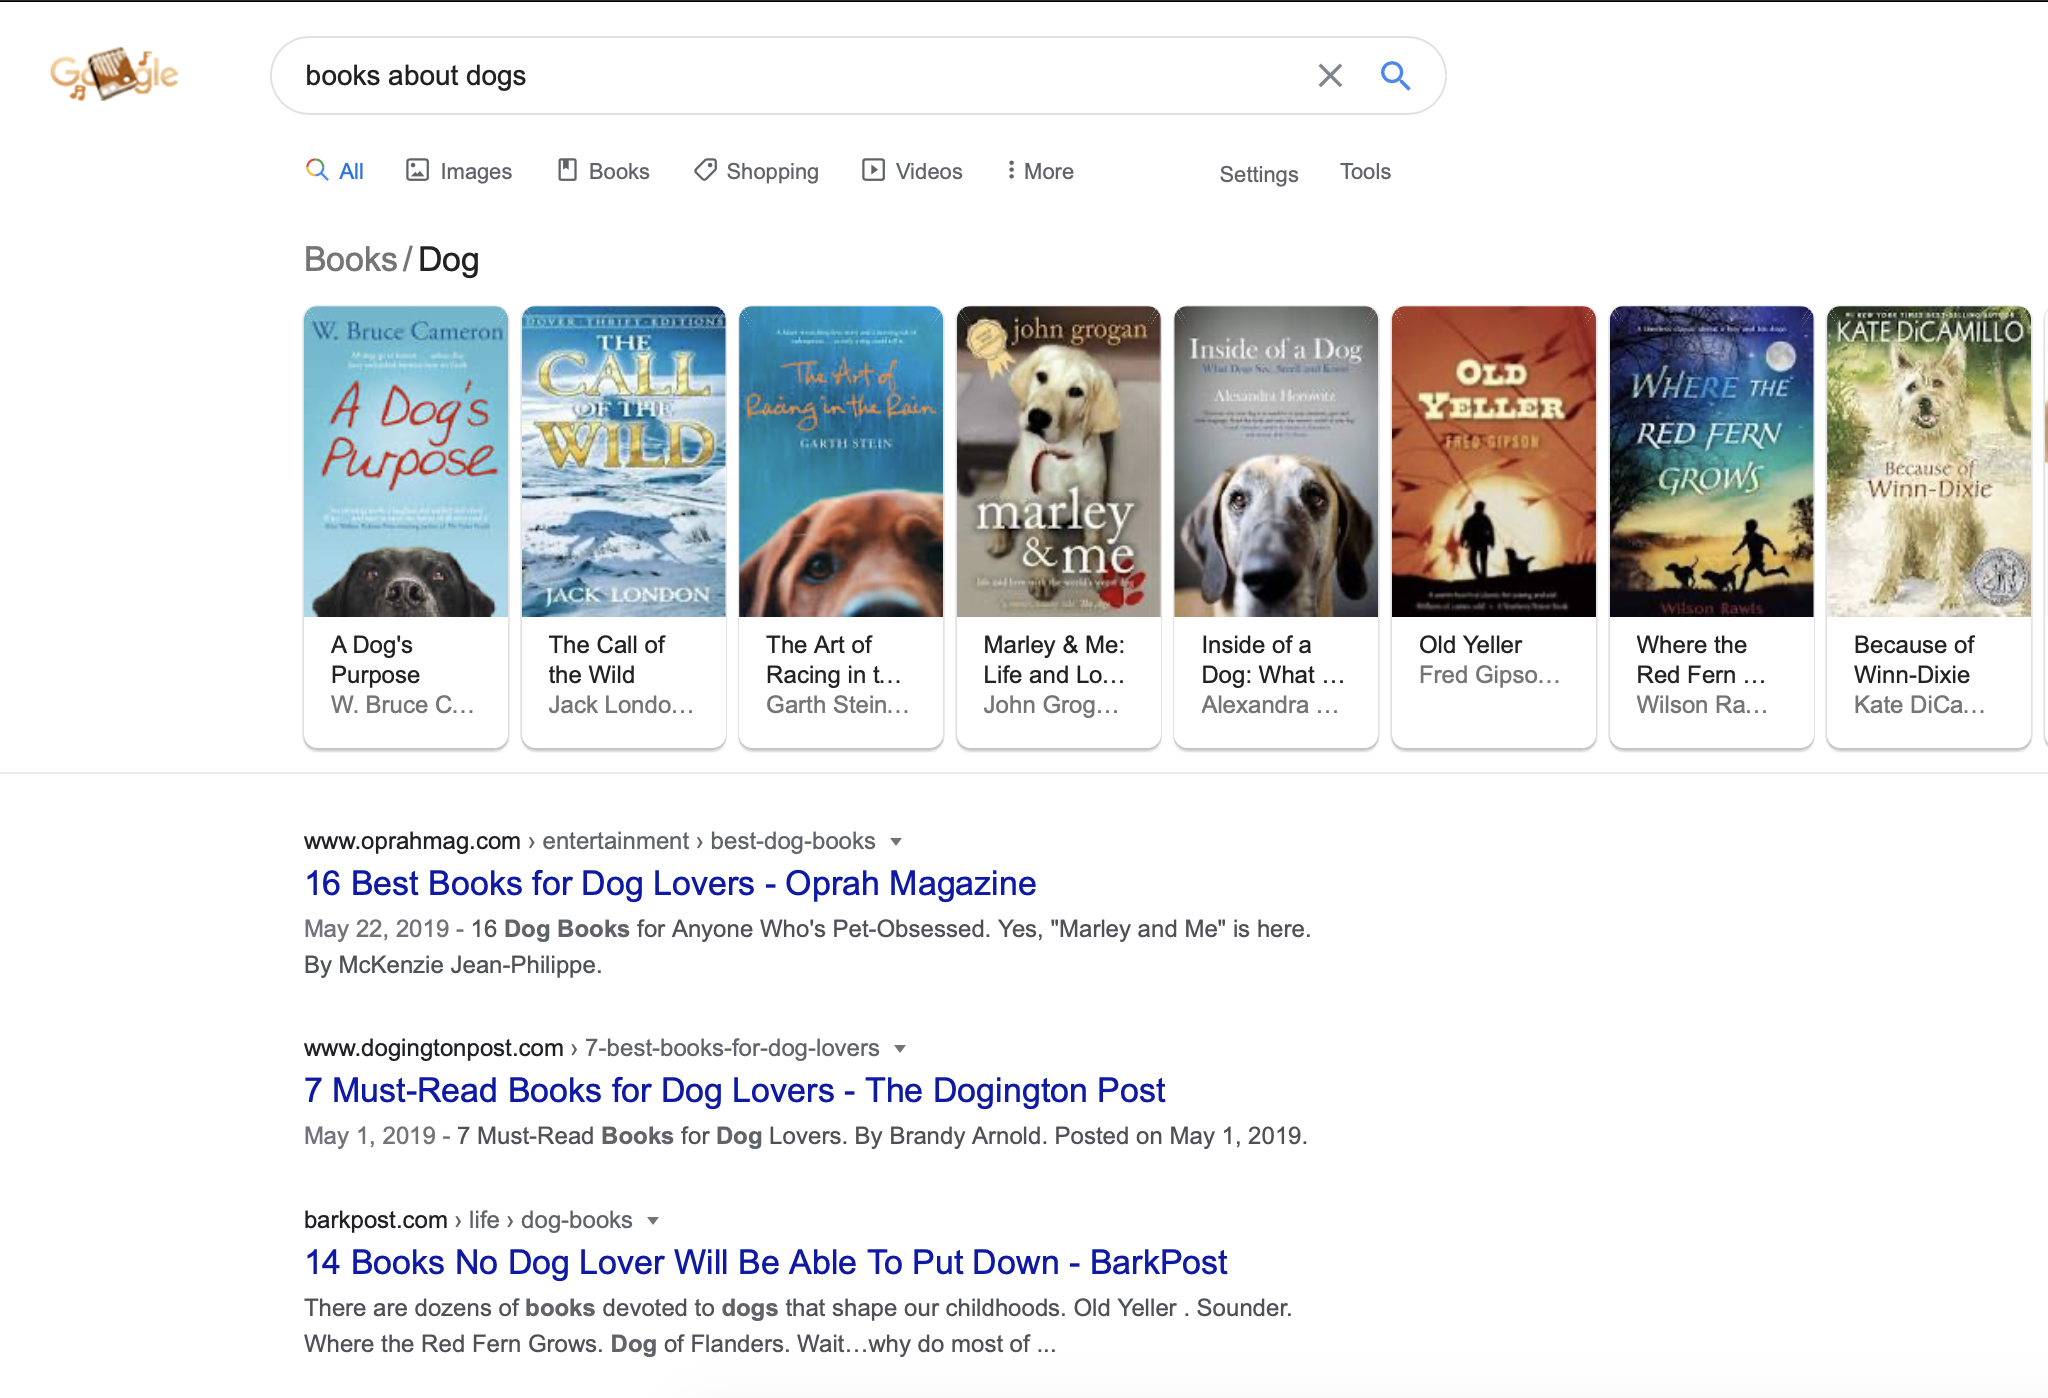Click 'Kate DiCa…' author text

(x=1920, y=705)
